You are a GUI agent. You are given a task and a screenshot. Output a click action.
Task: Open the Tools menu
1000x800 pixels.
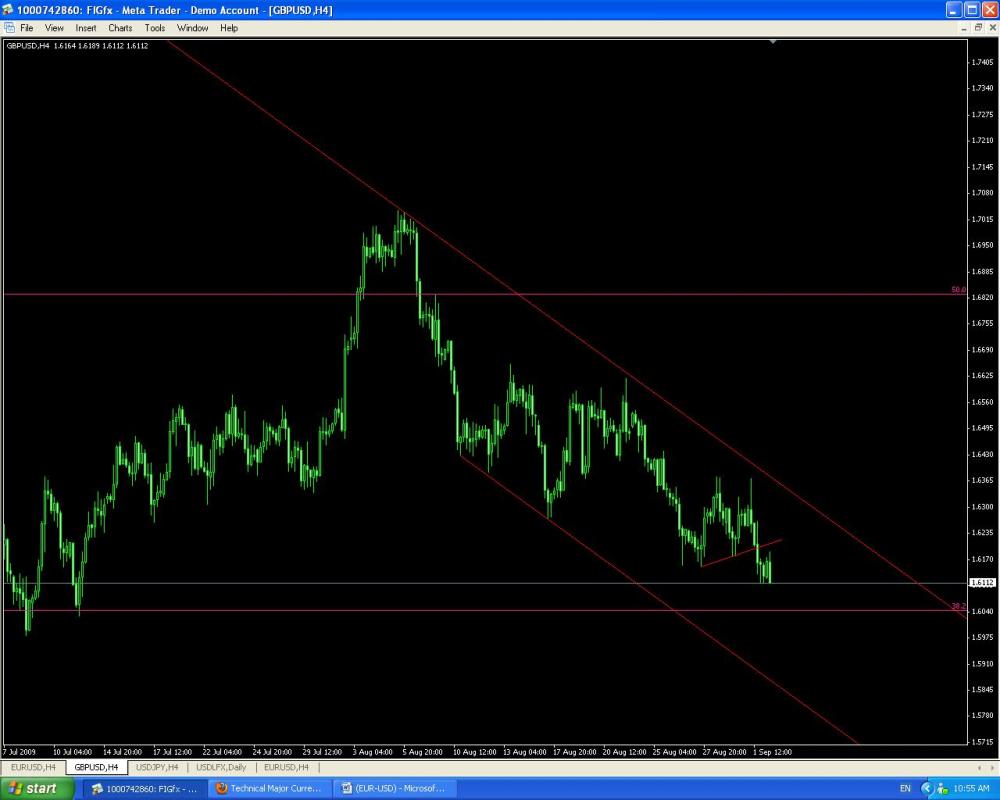point(154,28)
